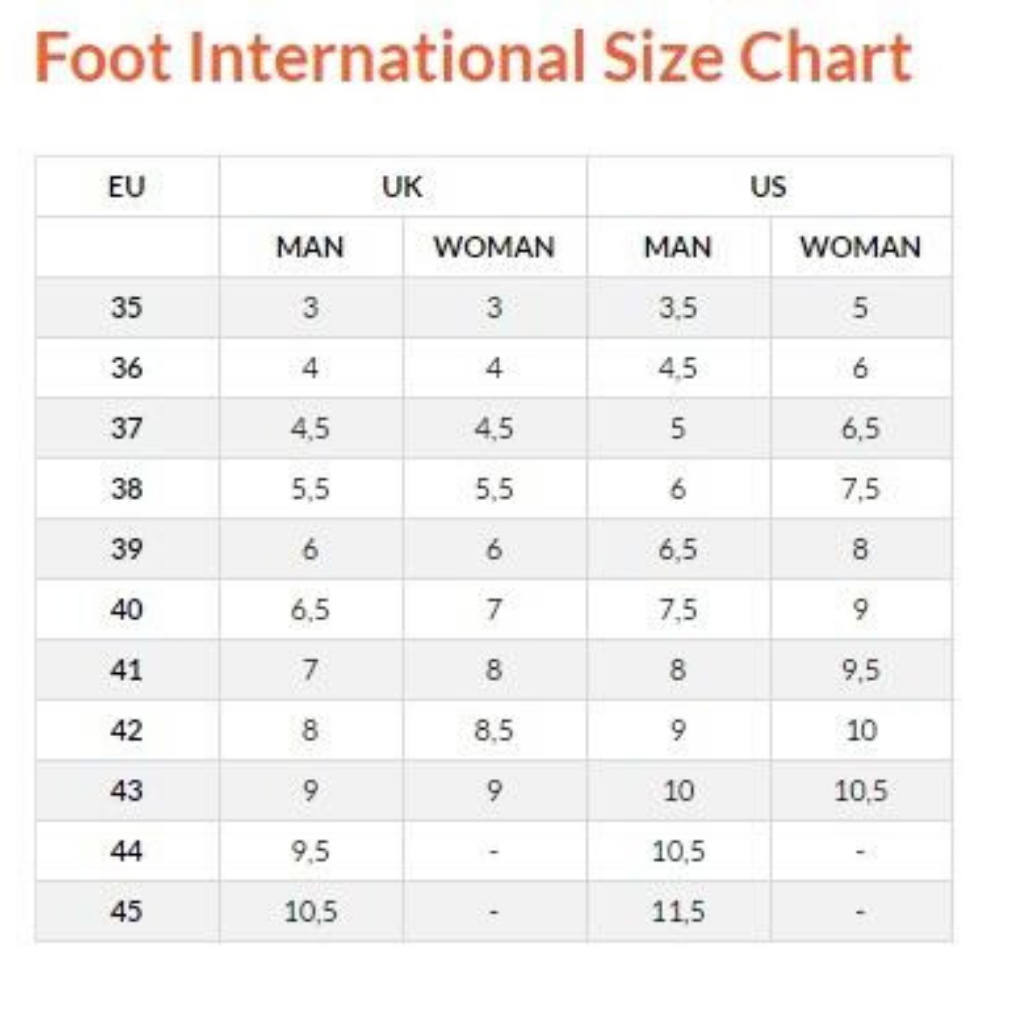Click the MAN subheader under UK
Image resolution: width=1024 pixels, height=1024 pixels.
pos(310,247)
